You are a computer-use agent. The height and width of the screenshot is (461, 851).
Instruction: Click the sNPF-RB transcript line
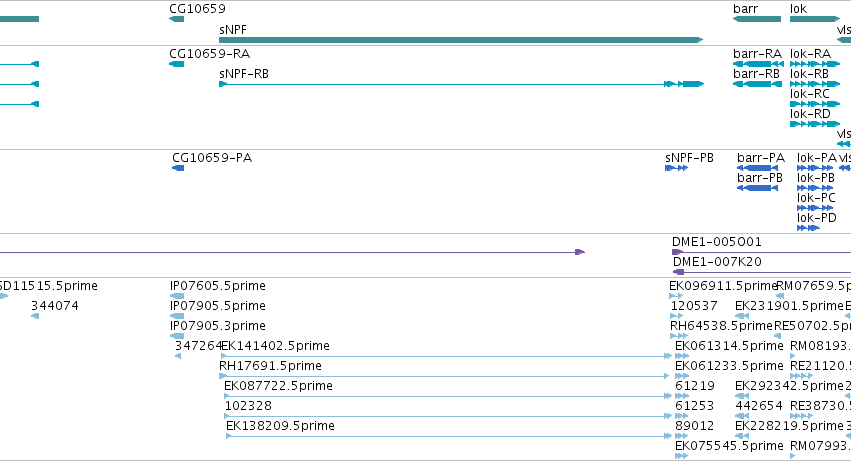[x=461, y=84]
